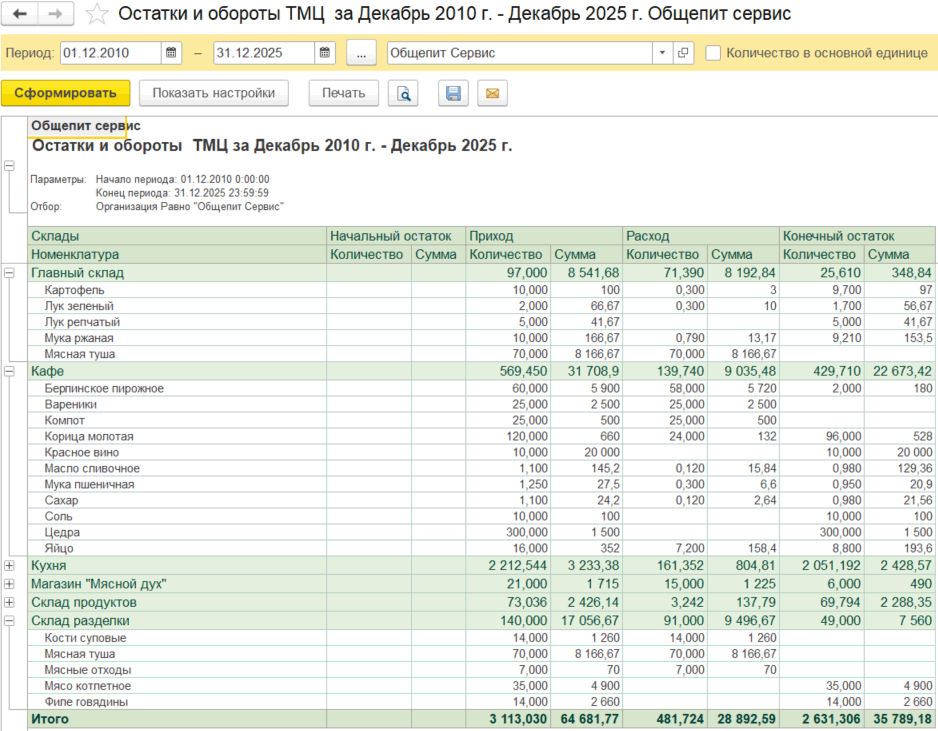Click the 'Сформировать' button
Viewport: 938px width, 731px height.
click(66, 94)
